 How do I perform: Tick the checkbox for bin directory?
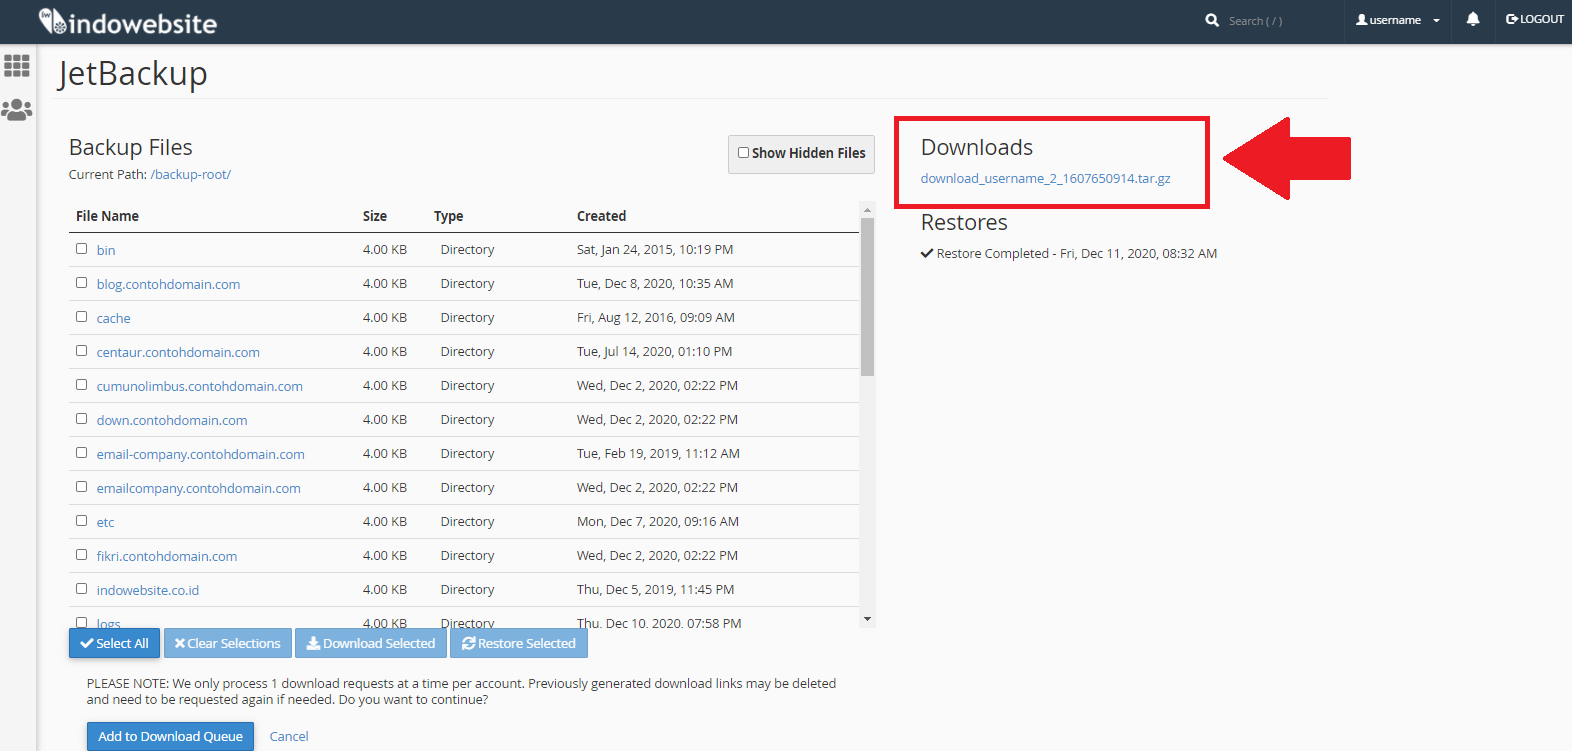[82, 249]
